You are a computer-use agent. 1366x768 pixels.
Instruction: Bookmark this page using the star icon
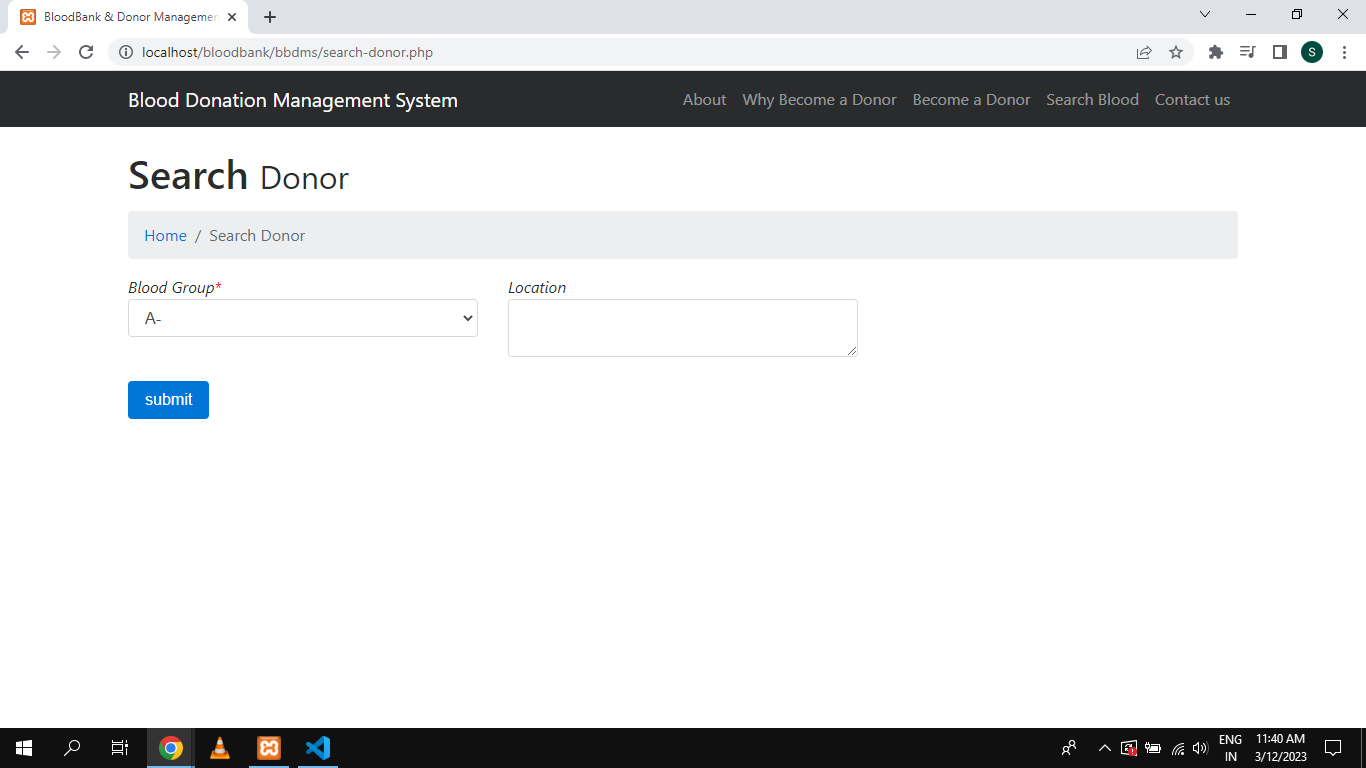[x=1175, y=51]
